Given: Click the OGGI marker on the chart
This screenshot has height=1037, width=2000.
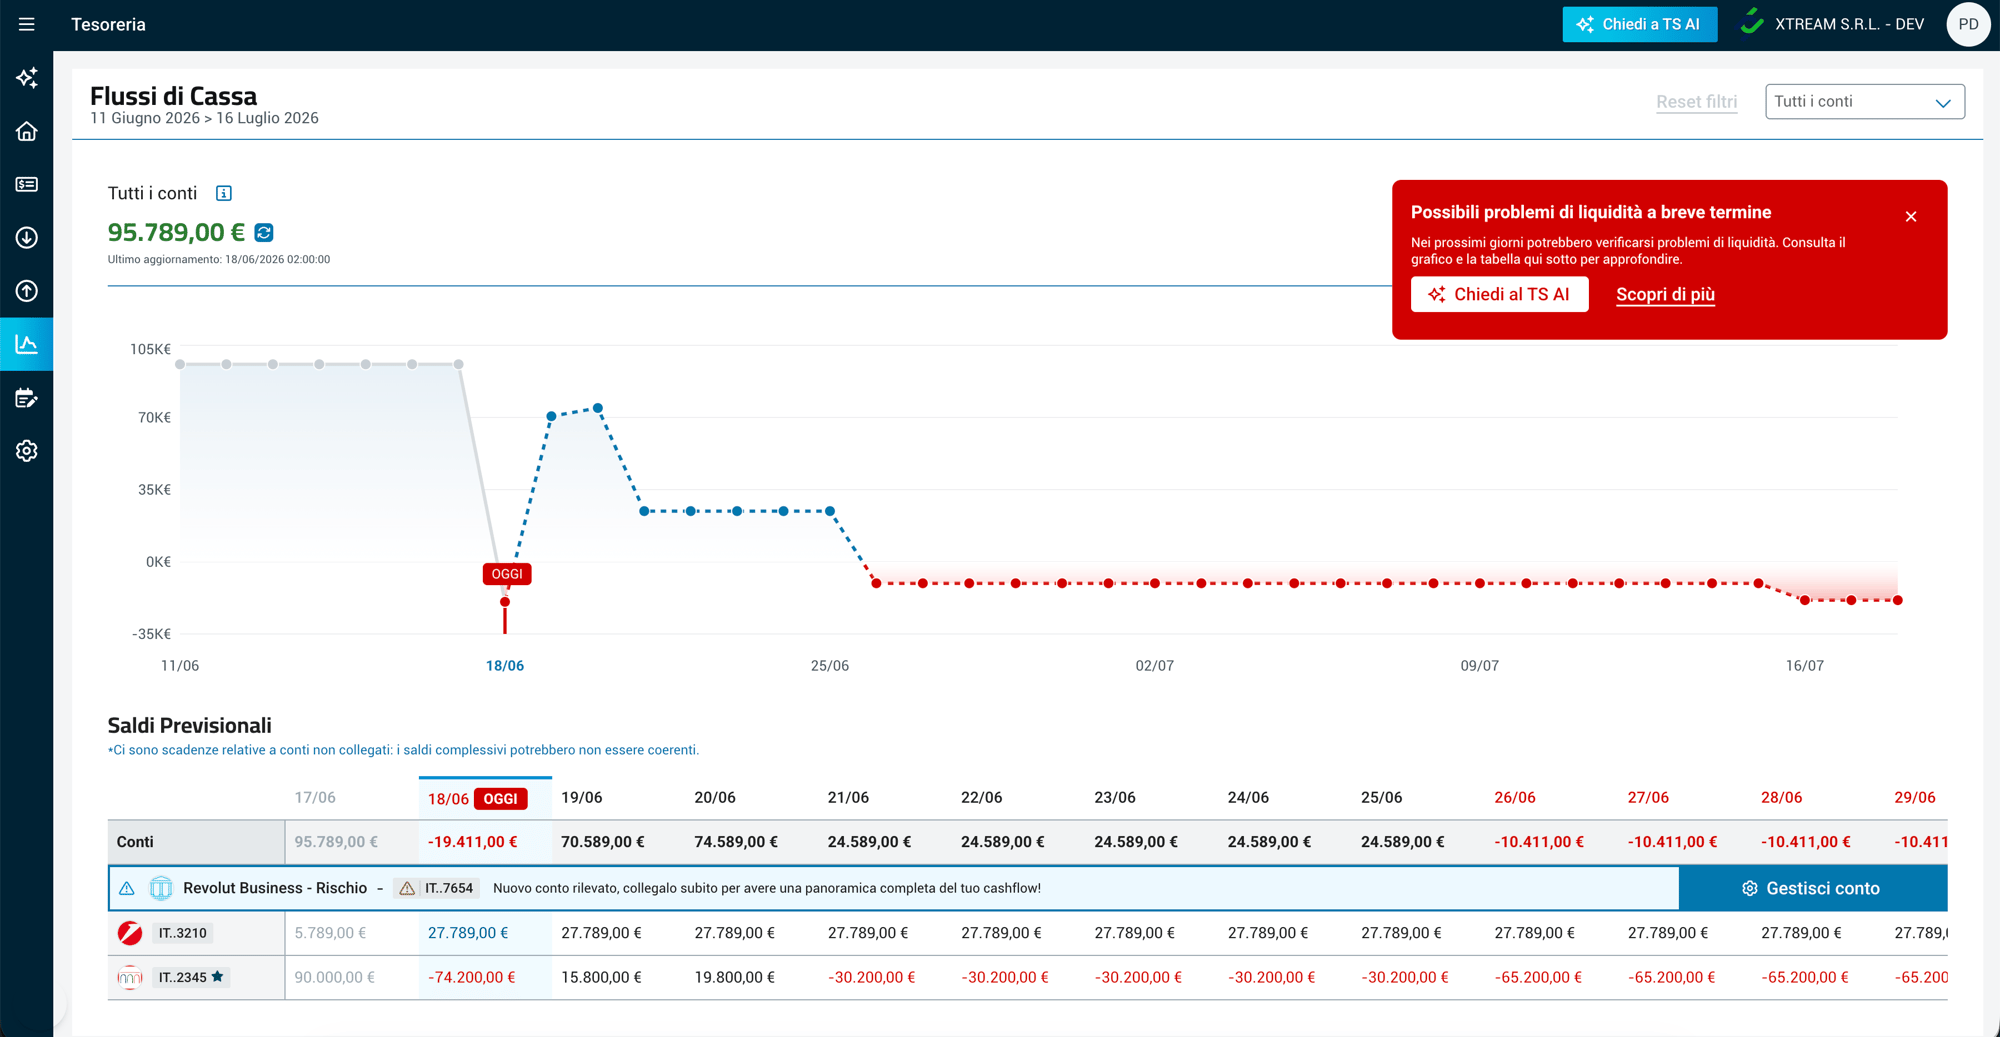Looking at the screenshot, I should pyautogui.click(x=507, y=574).
